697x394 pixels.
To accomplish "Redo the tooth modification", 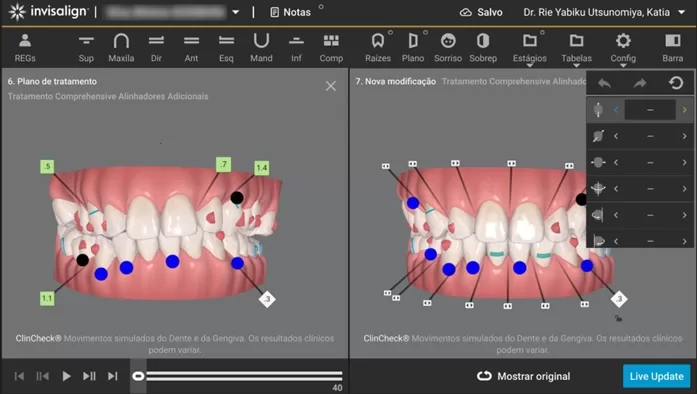I will point(640,83).
